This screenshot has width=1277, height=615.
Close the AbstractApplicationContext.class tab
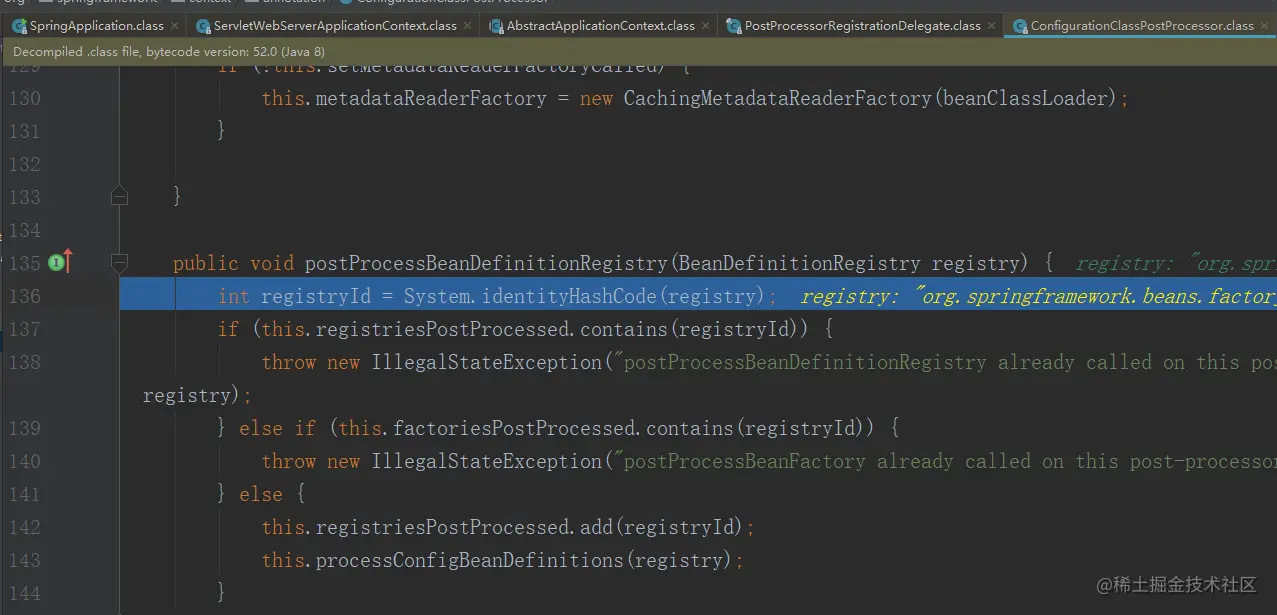[706, 27]
